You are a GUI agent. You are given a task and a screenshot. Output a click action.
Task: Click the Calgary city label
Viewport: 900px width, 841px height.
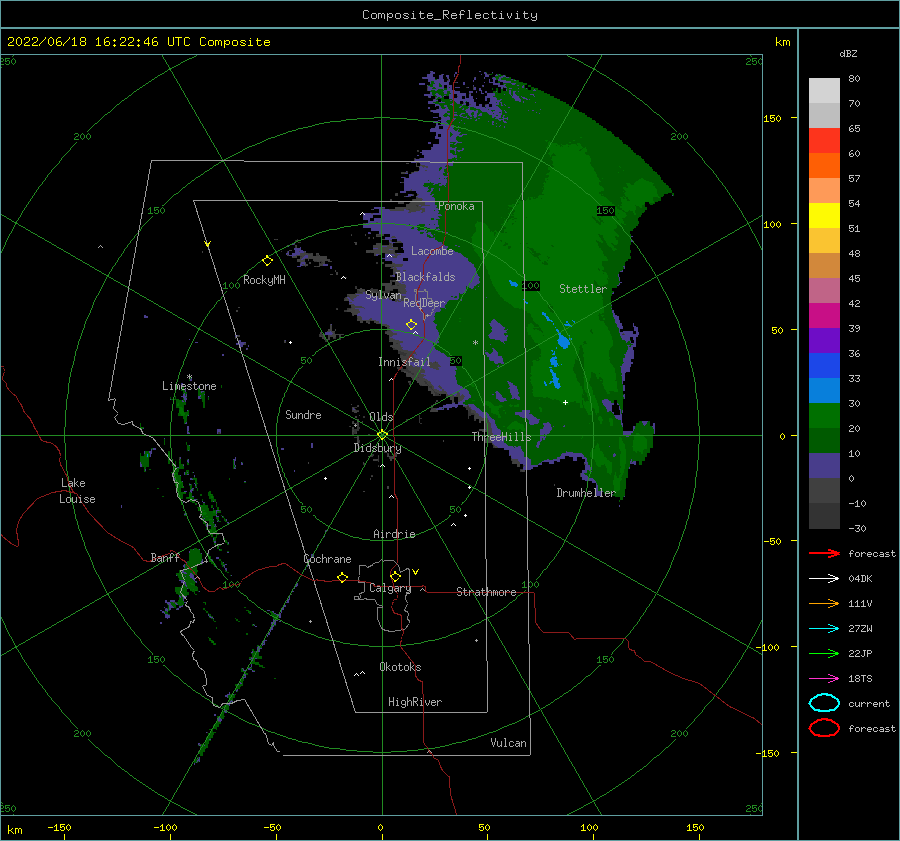point(390,588)
